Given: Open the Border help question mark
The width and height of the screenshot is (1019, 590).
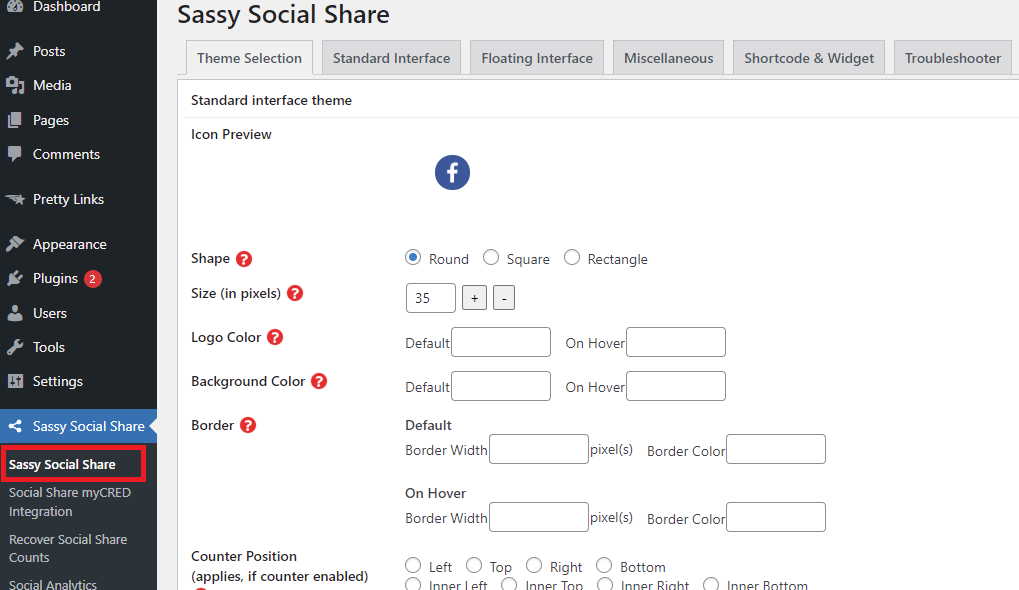Looking at the screenshot, I should point(248,425).
